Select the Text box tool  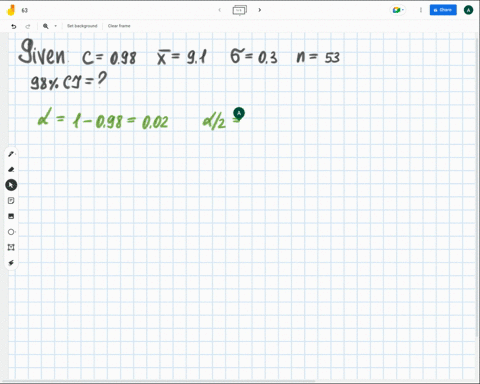[11, 247]
